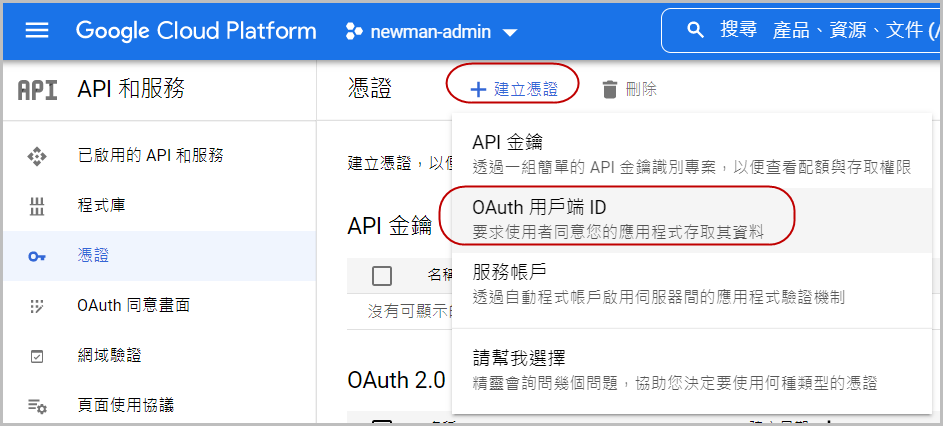Click the Google Cloud Platform title

(x=196, y=31)
